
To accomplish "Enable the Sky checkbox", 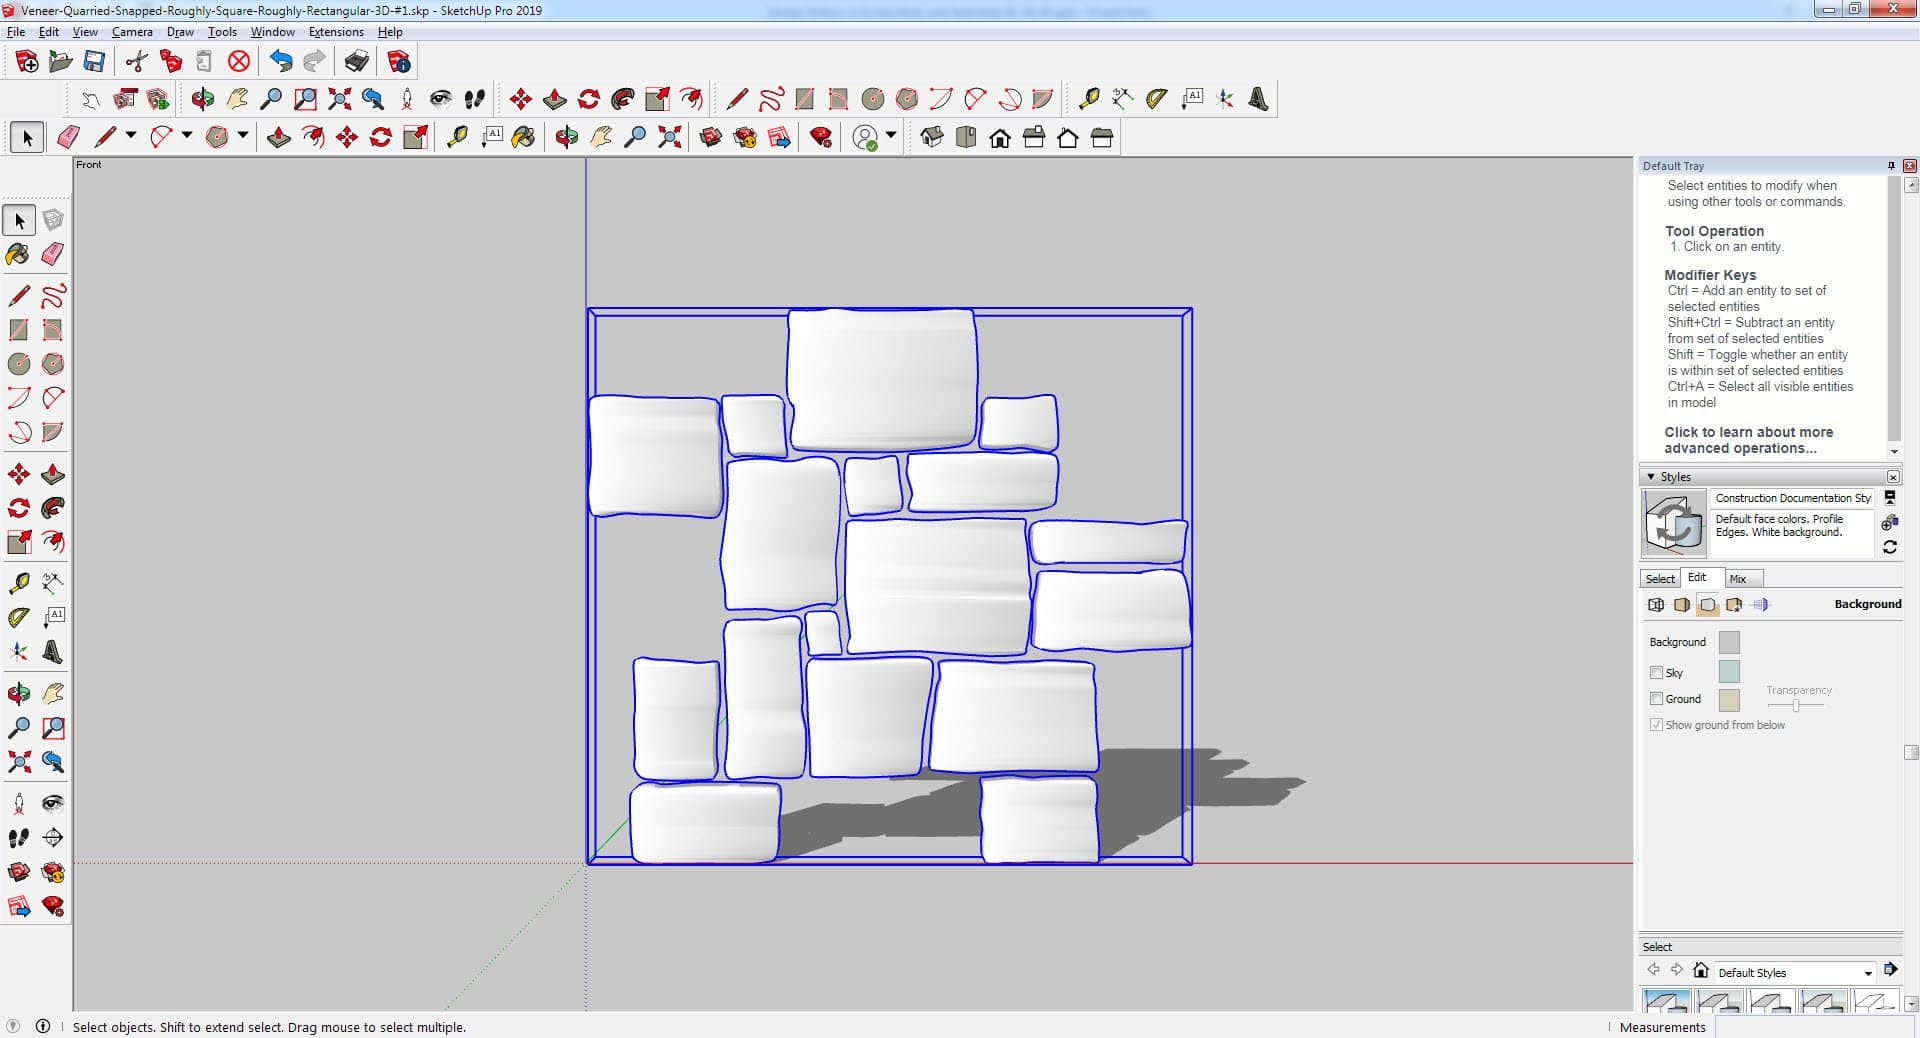I will (1656, 673).
